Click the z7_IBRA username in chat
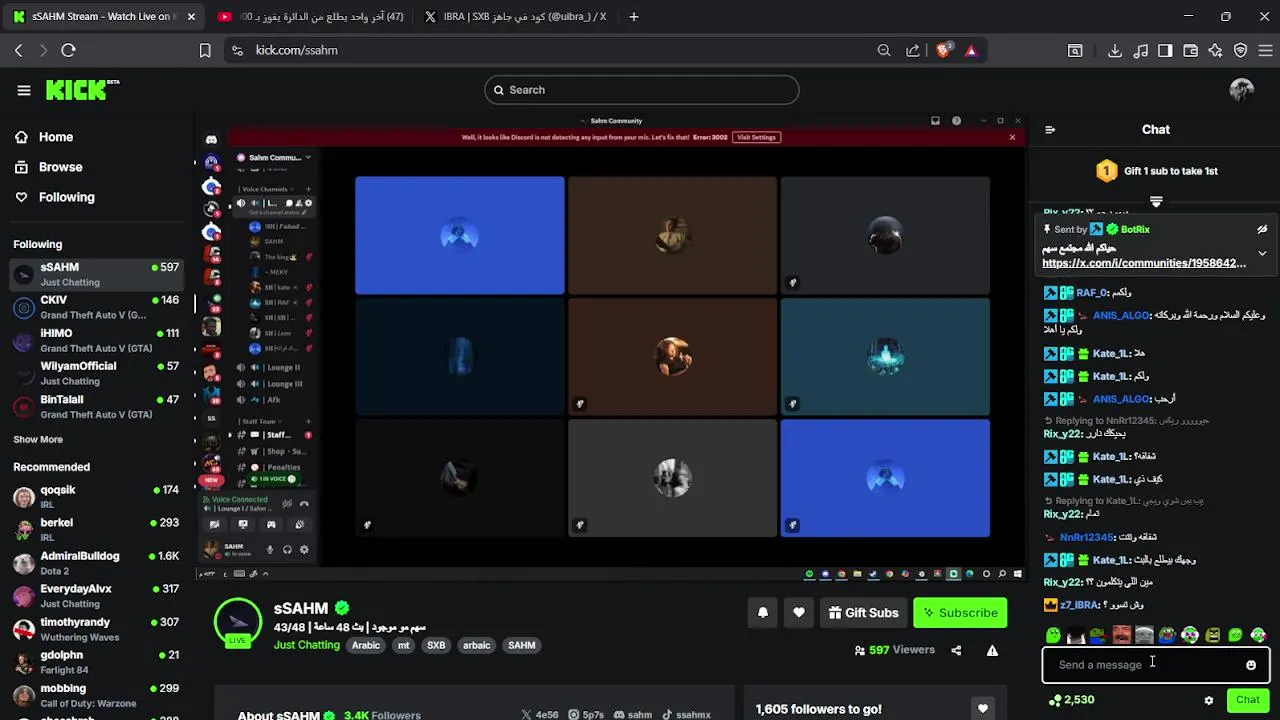The width and height of the screenshot is (1280, 720). click(1081, 605)
